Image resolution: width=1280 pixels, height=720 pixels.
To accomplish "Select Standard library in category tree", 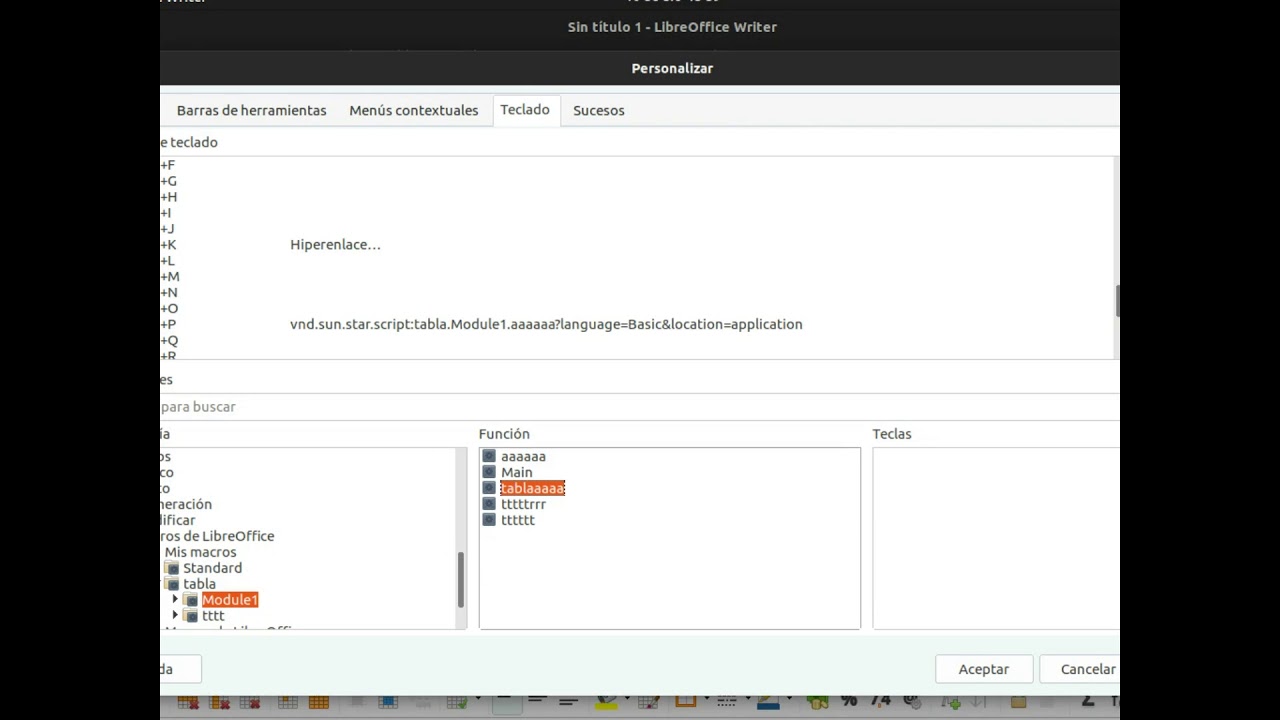I will [212, 568].
